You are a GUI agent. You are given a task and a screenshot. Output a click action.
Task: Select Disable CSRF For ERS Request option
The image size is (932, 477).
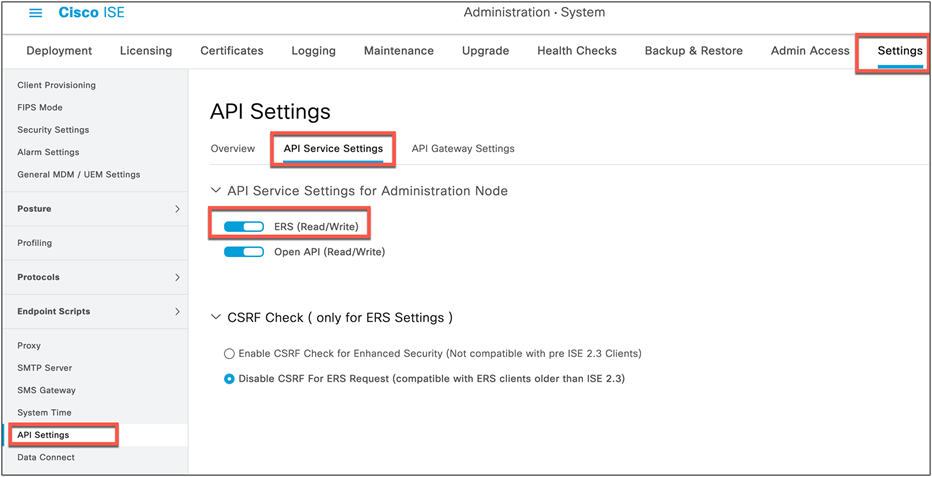(x=229, y=378)
